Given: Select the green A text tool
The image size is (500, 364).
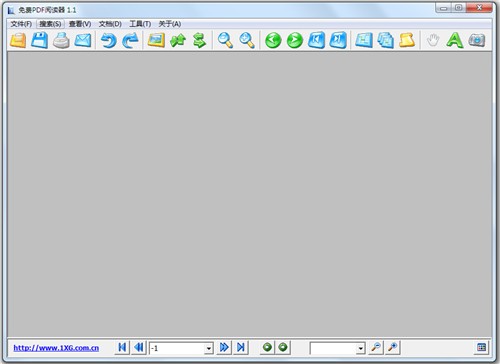Looking at the screenshot, I should (x=455, y=40).
